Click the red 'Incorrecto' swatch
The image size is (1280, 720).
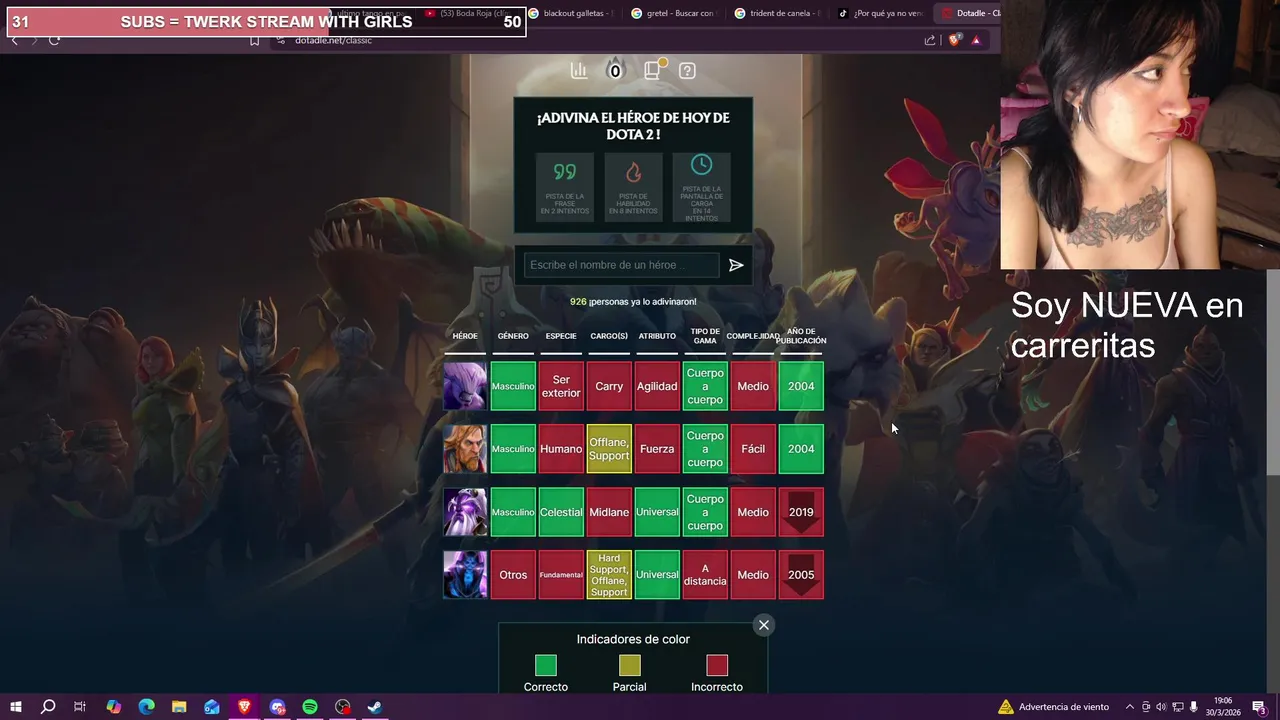click(717, 665)
